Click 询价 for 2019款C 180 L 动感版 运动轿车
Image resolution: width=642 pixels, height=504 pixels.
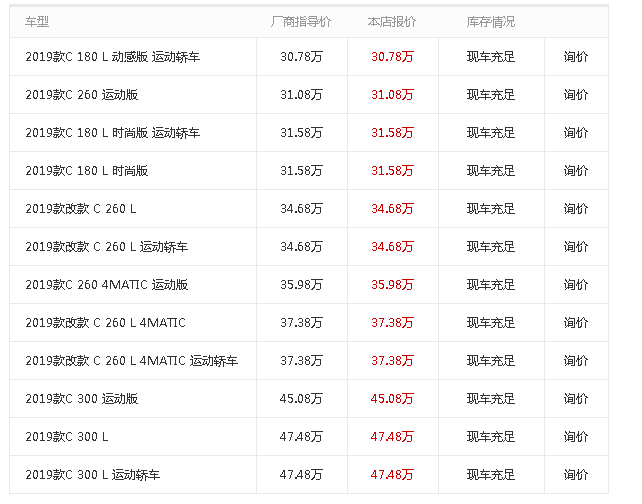tap(576, 57)
